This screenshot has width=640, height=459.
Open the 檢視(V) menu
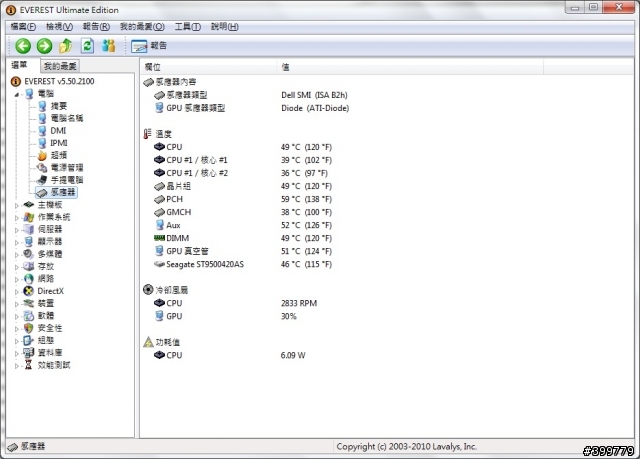click(x=59, y=27)
